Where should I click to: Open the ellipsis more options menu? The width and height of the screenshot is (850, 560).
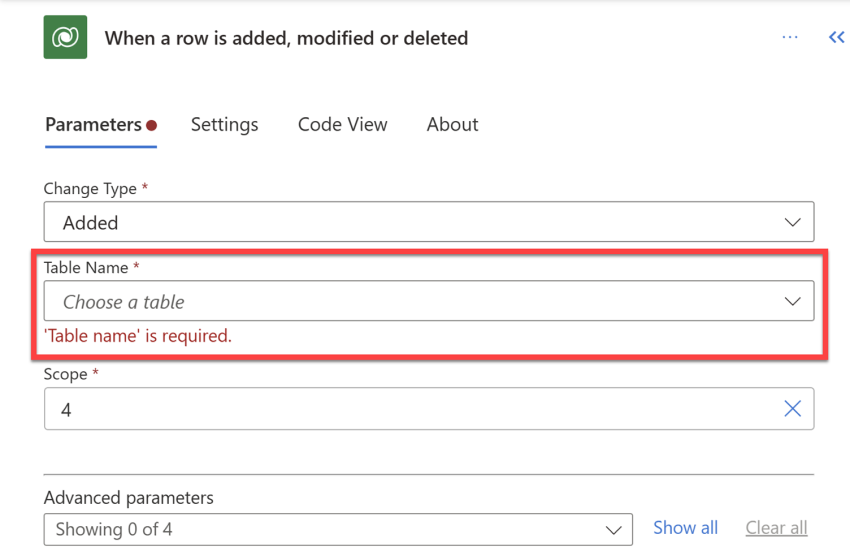point(790,37)
